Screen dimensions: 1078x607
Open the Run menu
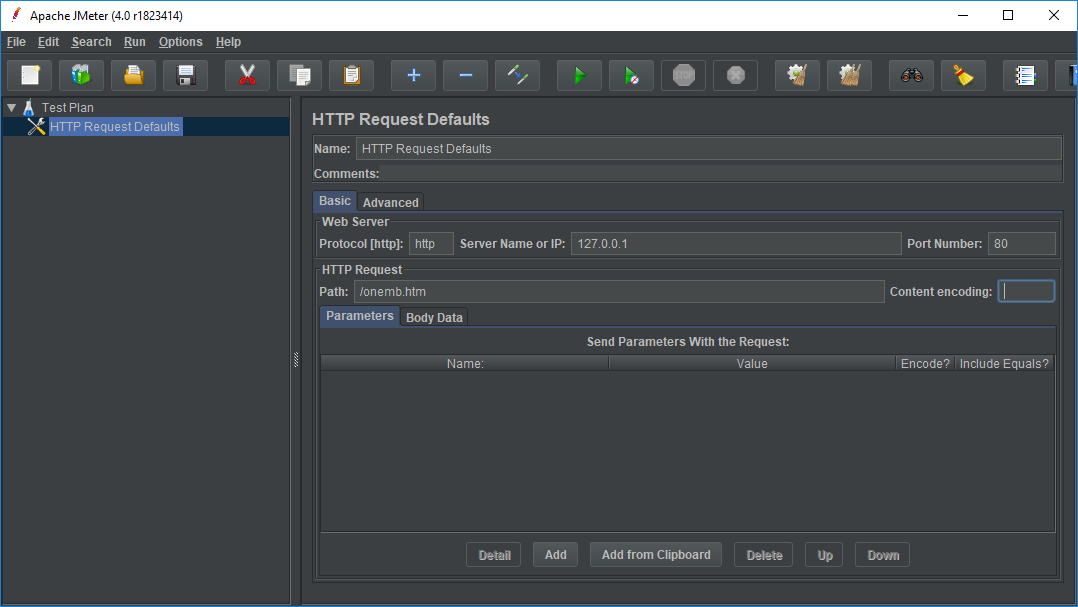pos(135,42)
